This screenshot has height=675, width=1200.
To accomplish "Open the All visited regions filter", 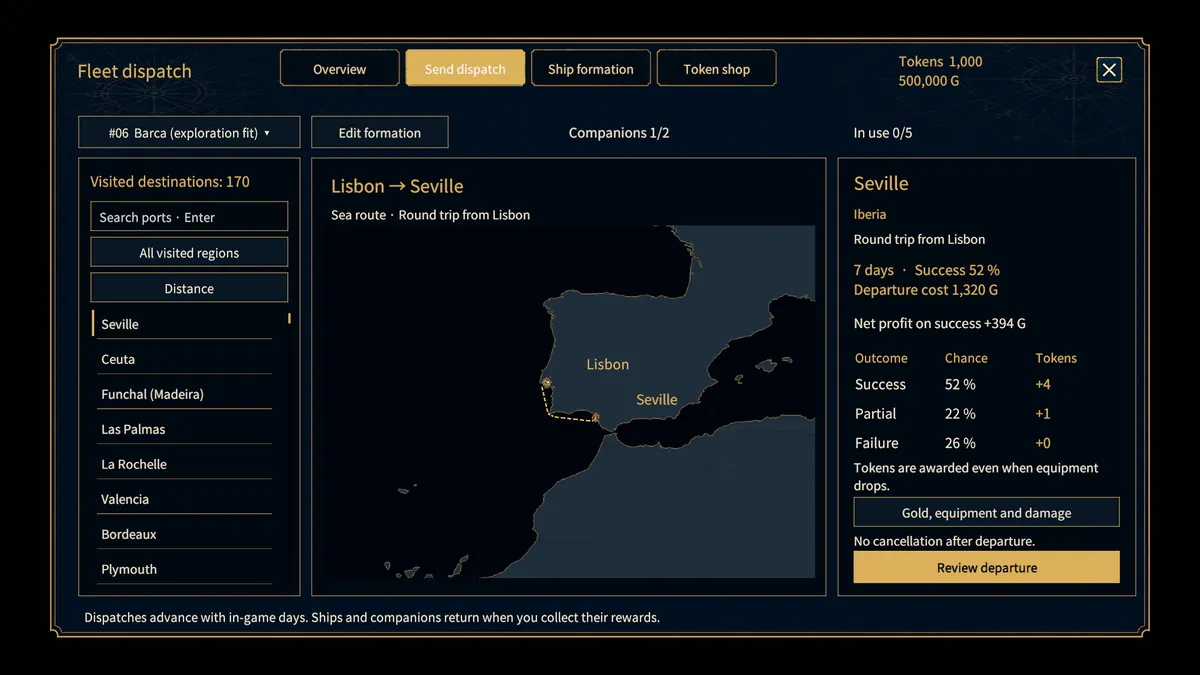I will click(x=189, y=253).
